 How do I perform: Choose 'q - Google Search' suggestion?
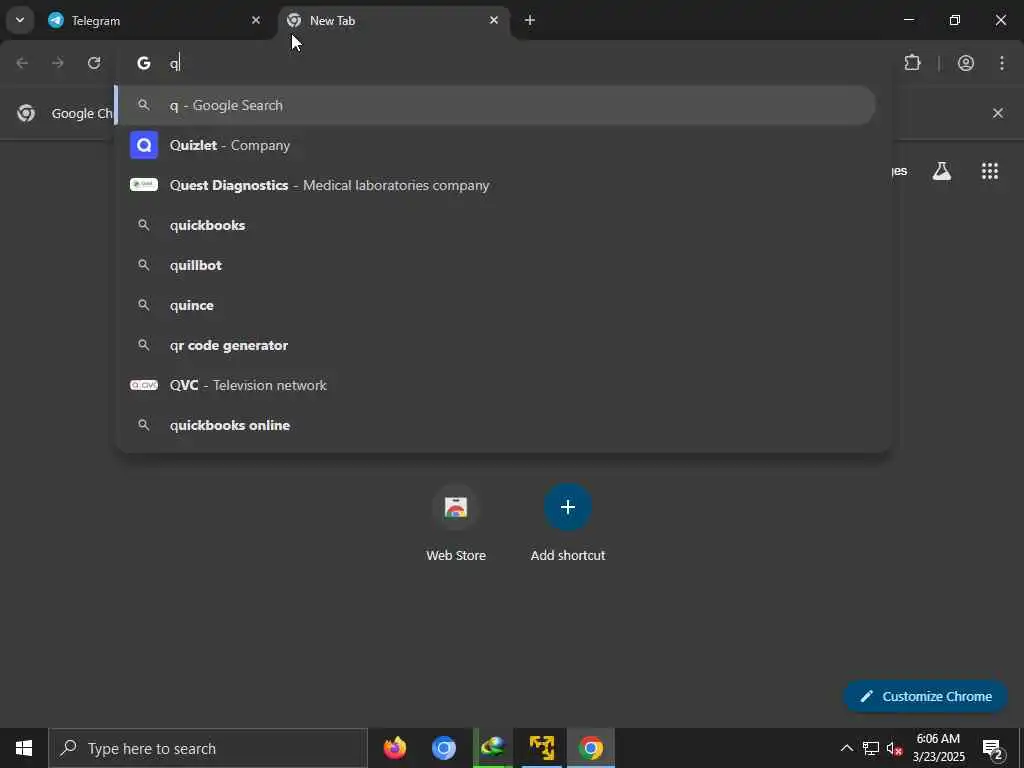pyautogui.click(x=496, y=105)
